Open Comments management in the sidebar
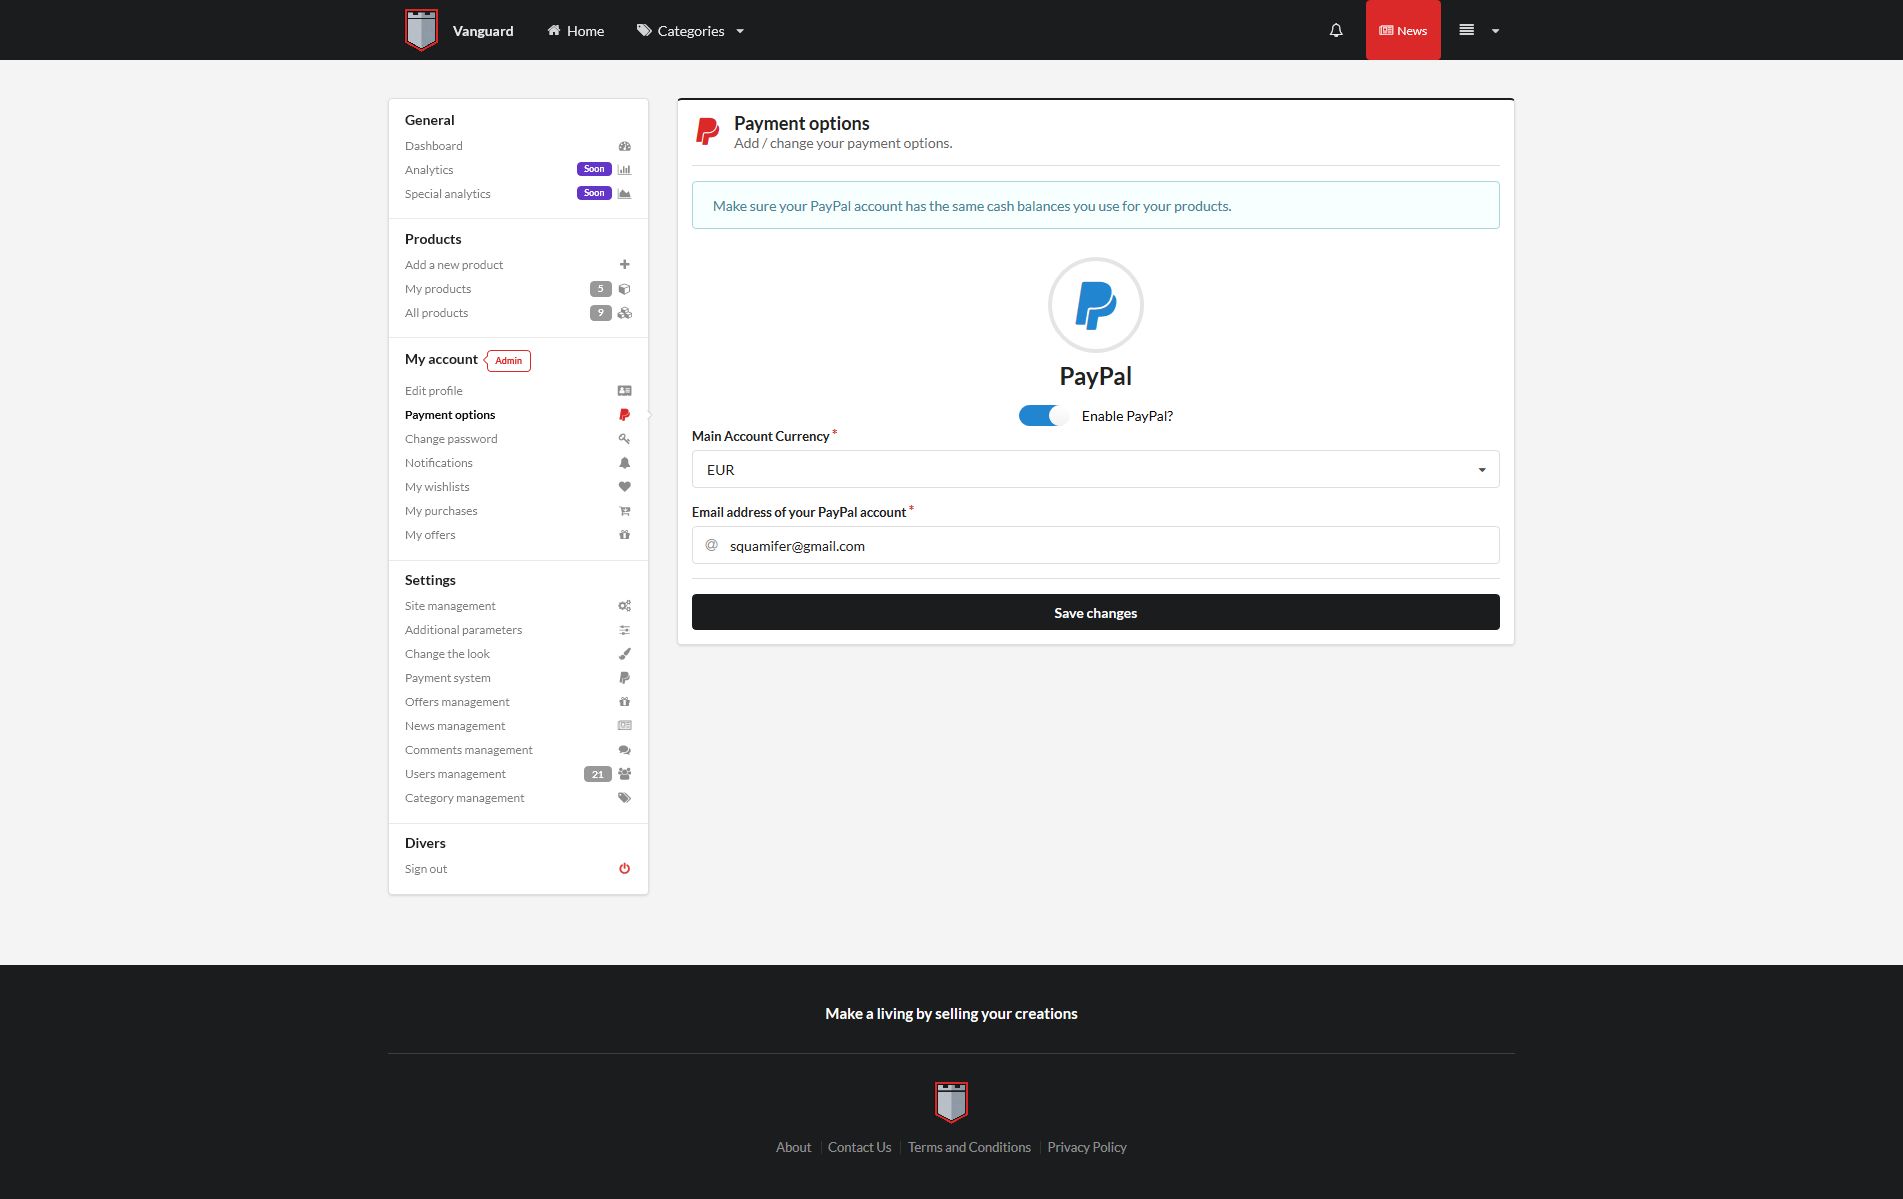Screen dimensions: 1903x1199 (x=468, y=750)
